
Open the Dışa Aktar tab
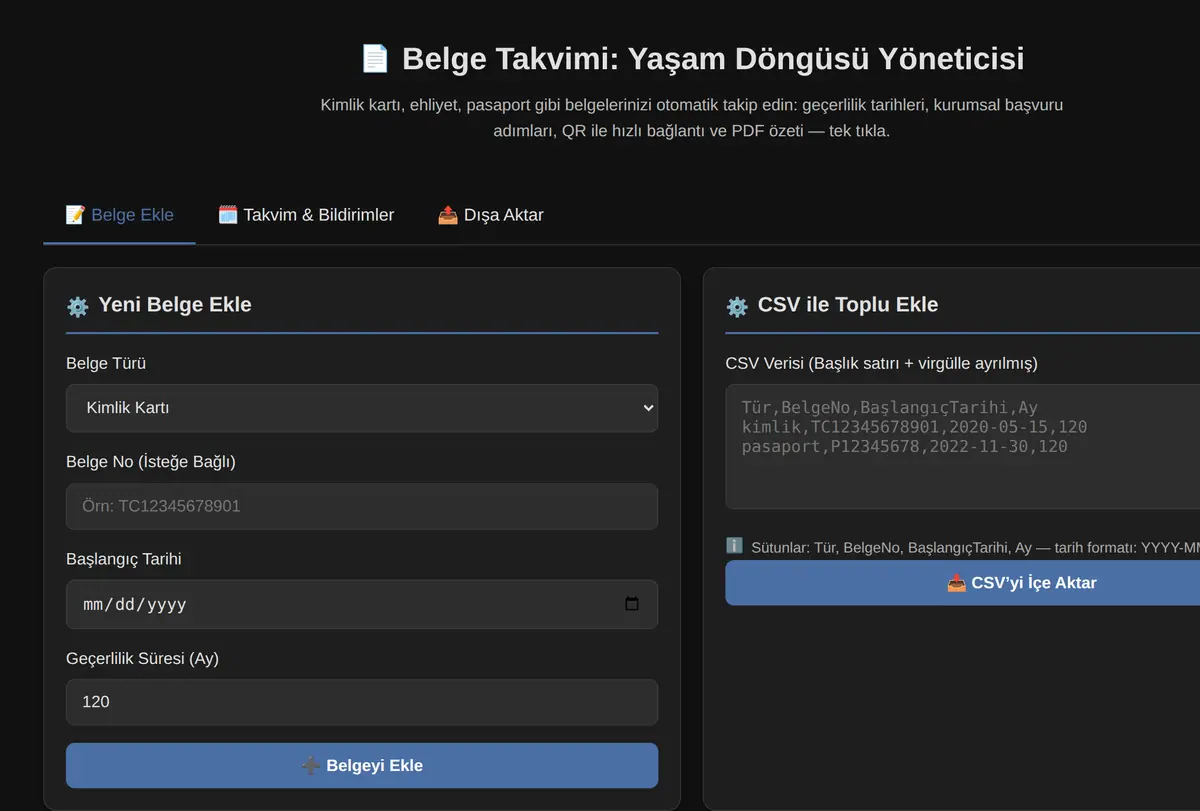click(491, 215)
